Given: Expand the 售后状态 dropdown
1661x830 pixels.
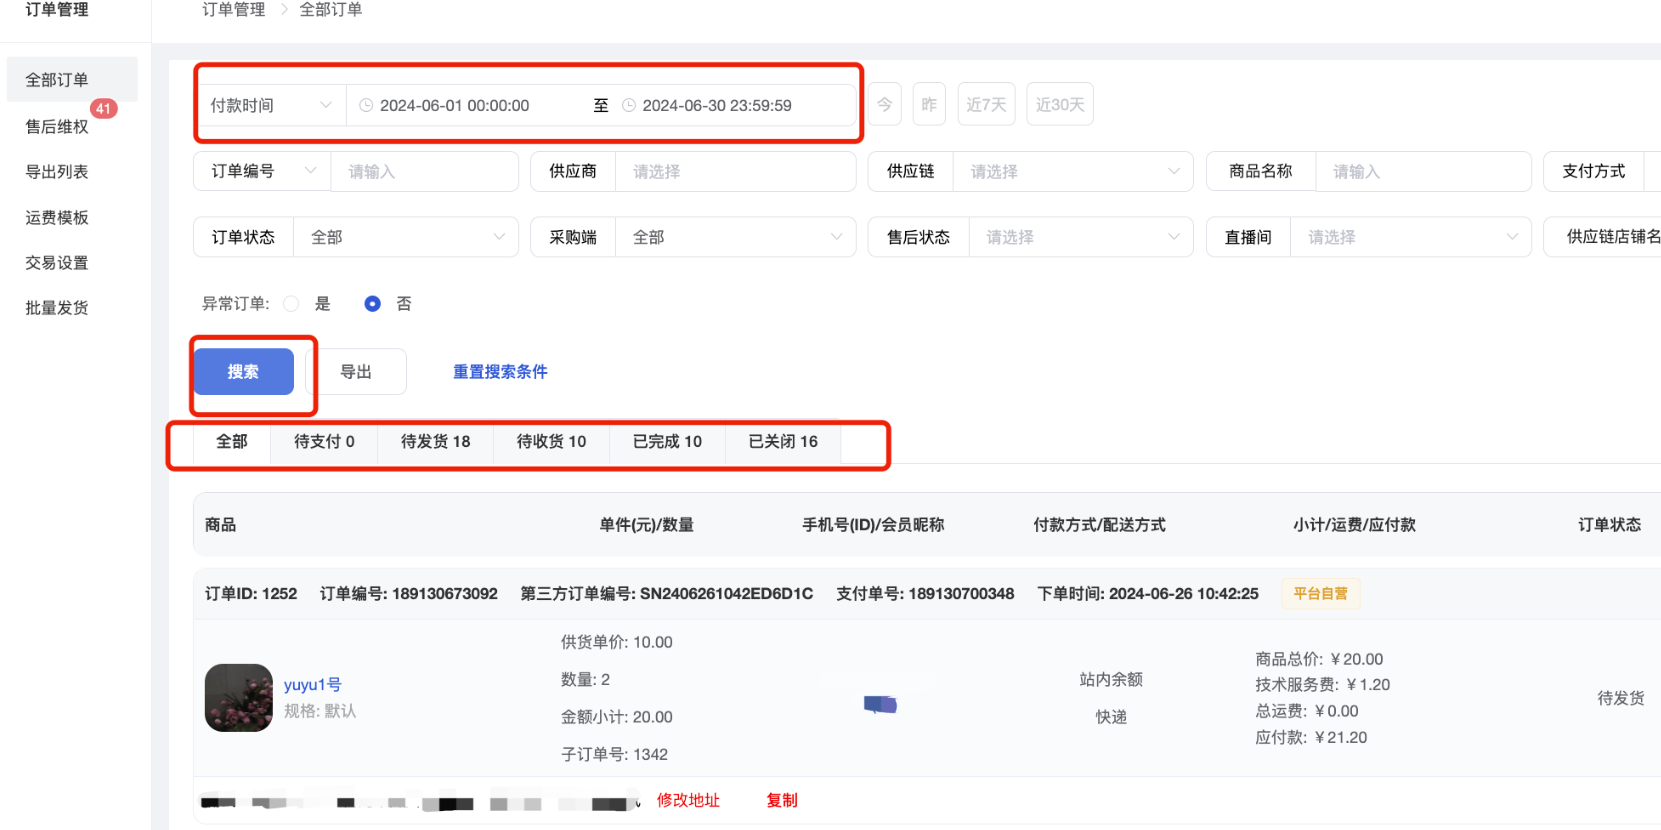Looking at the screenshot, I should coord(1080,237).
